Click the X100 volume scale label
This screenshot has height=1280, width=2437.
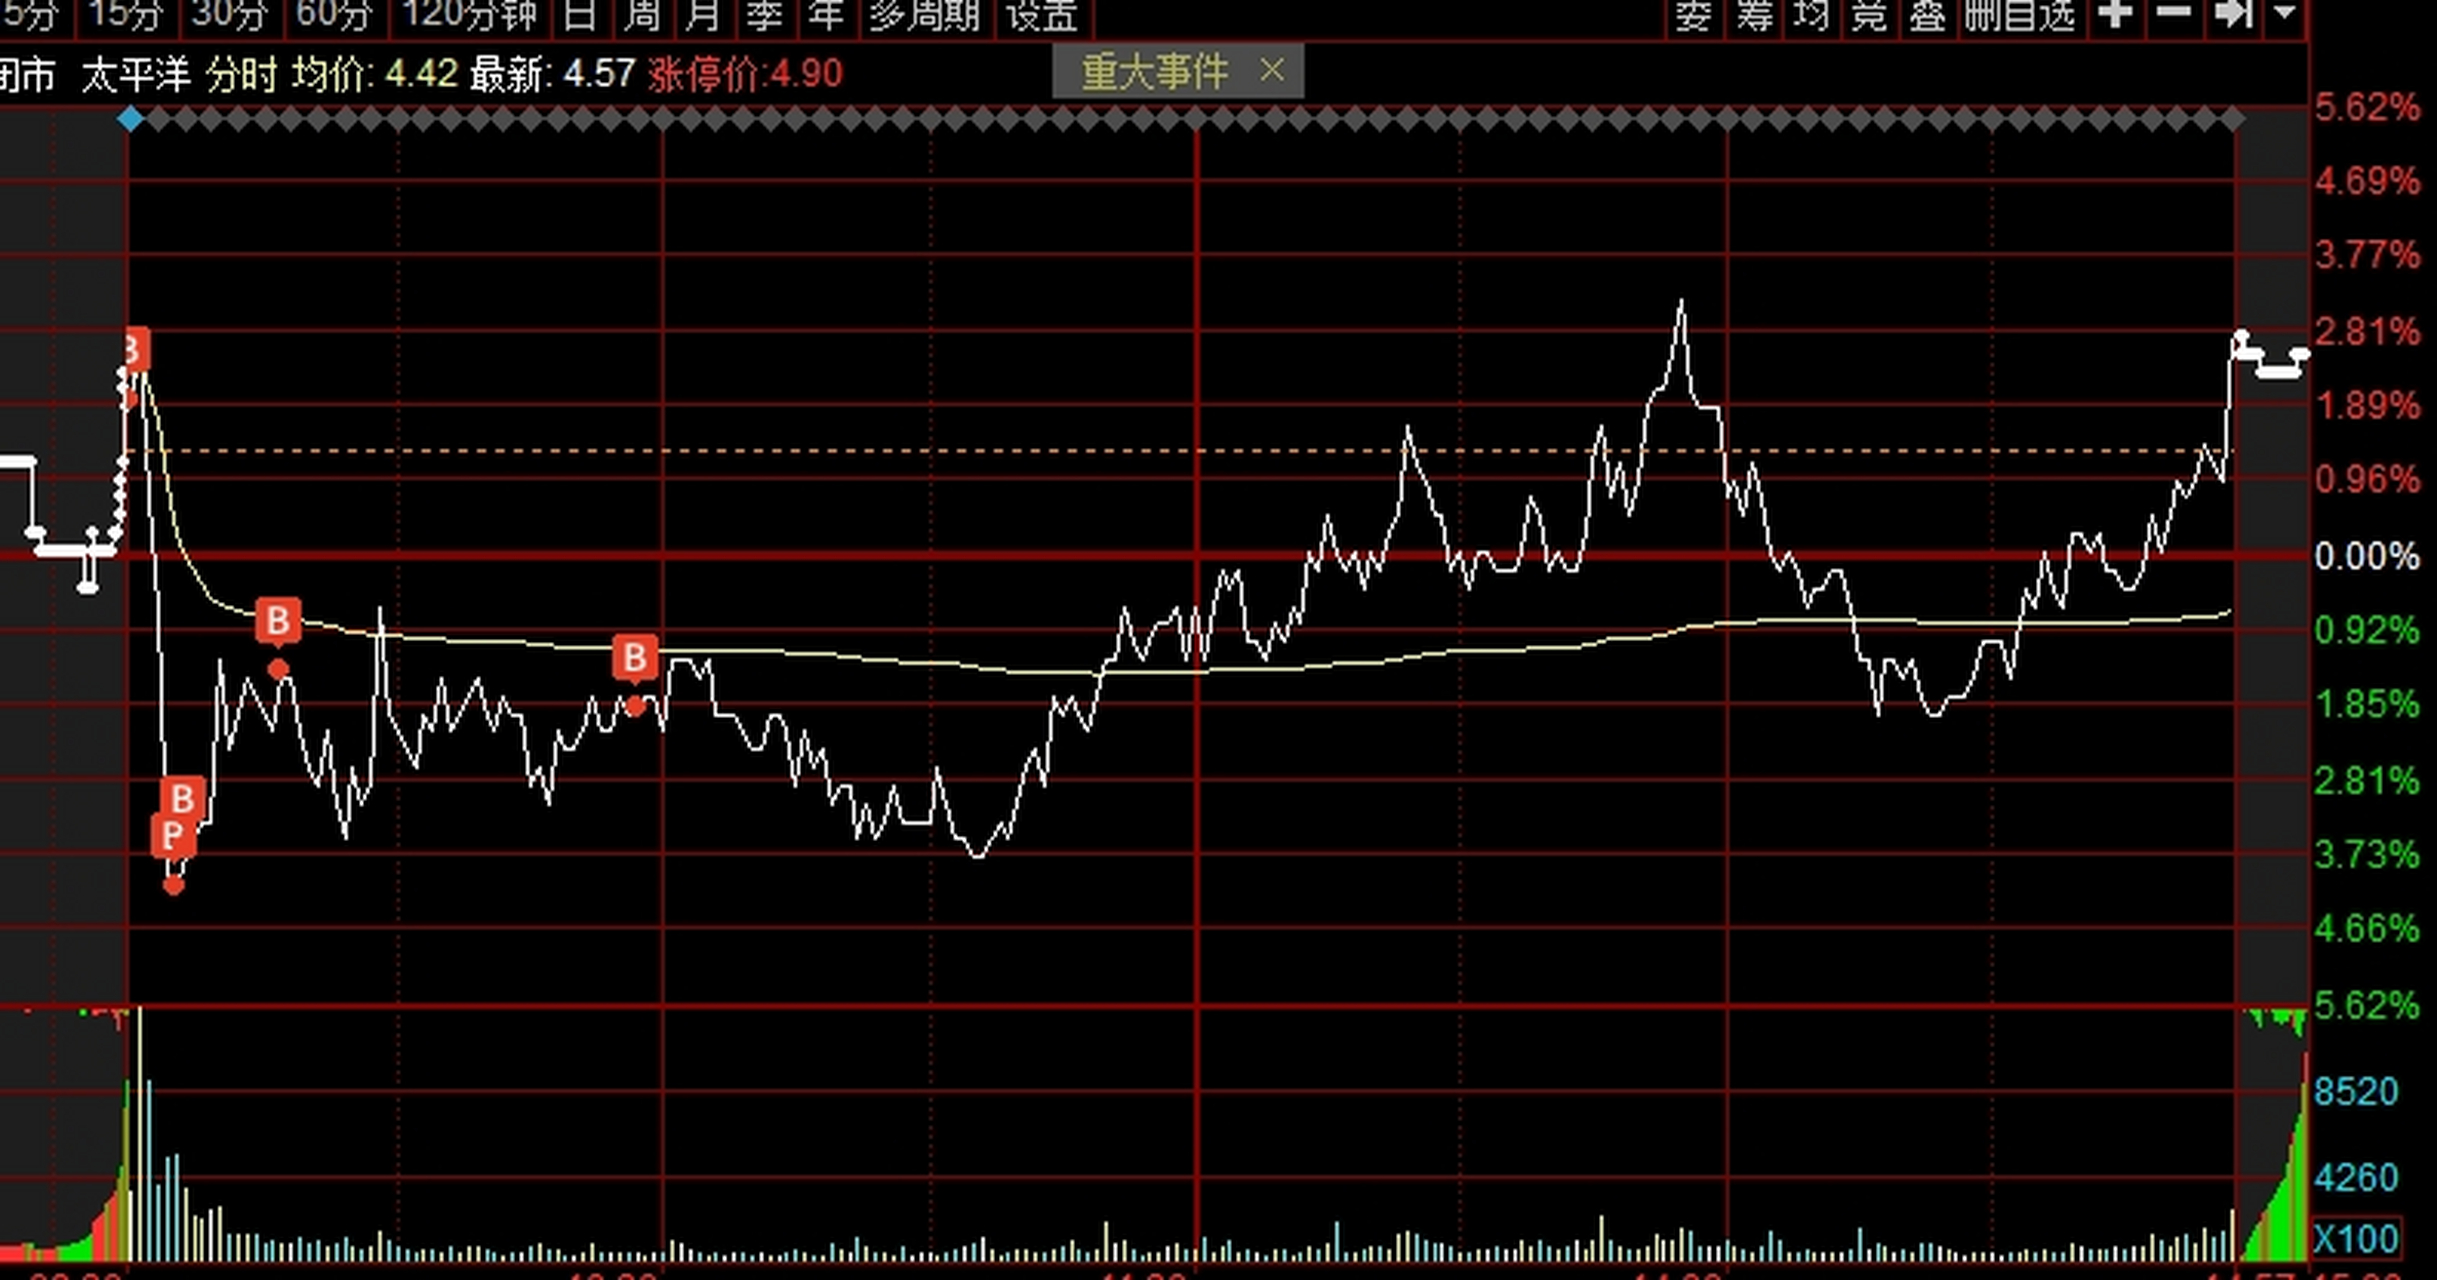pos(2355,1239)
